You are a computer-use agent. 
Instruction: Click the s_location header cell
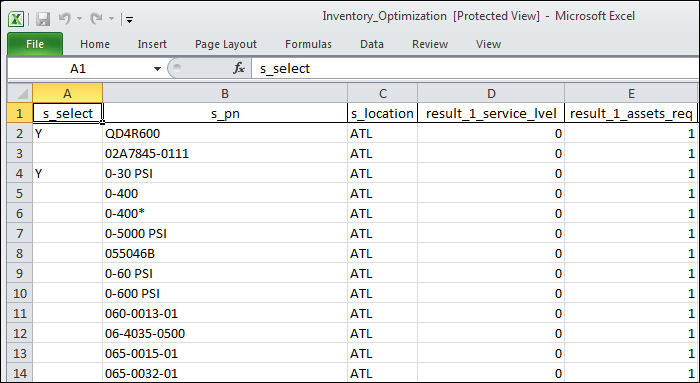383,113
